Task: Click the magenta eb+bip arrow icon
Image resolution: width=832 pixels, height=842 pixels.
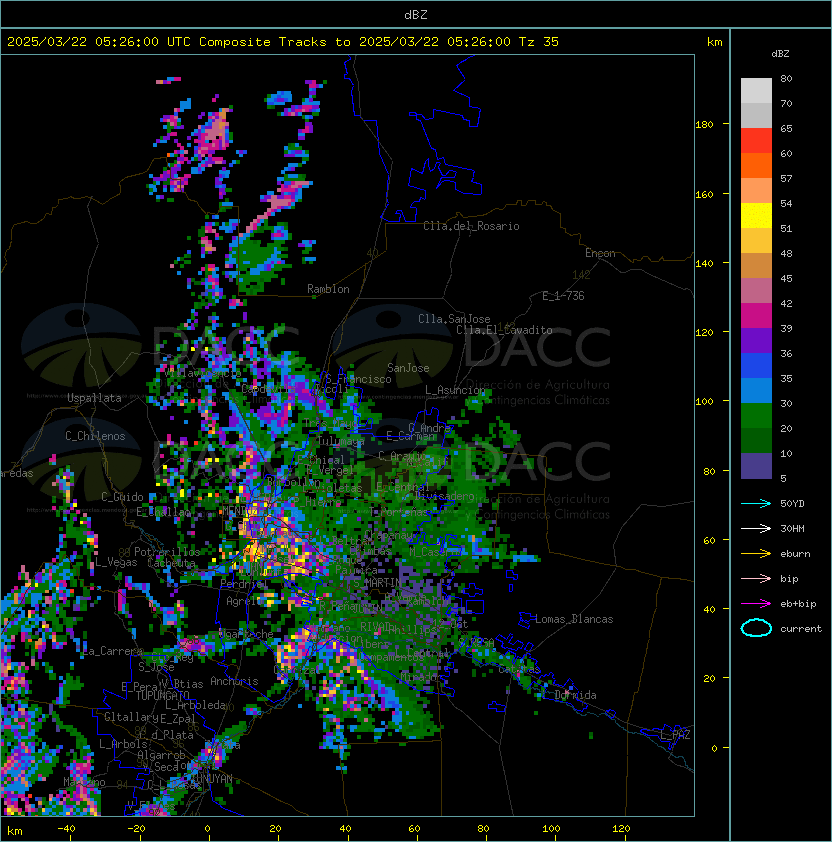Action: [x=756, y=604]
